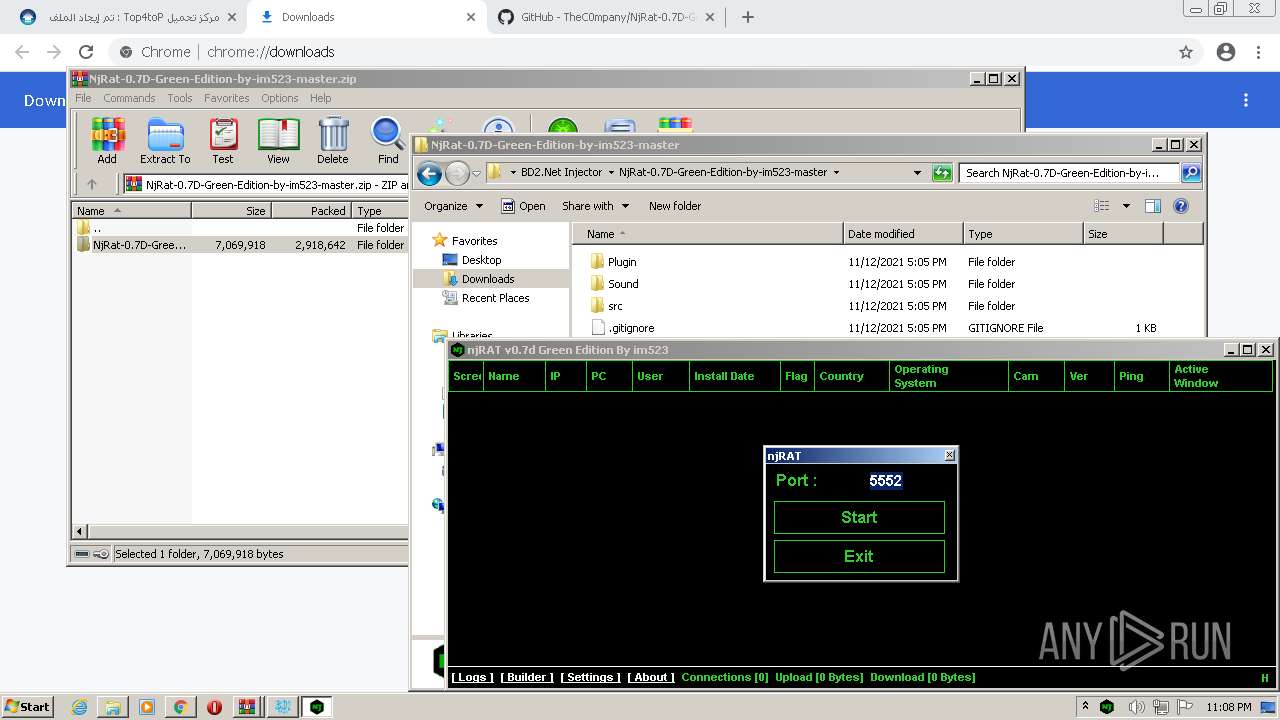This screenshot has width=1280, height=720.
Task: Select the .gitignore file in Explorer
Action: 631,328
